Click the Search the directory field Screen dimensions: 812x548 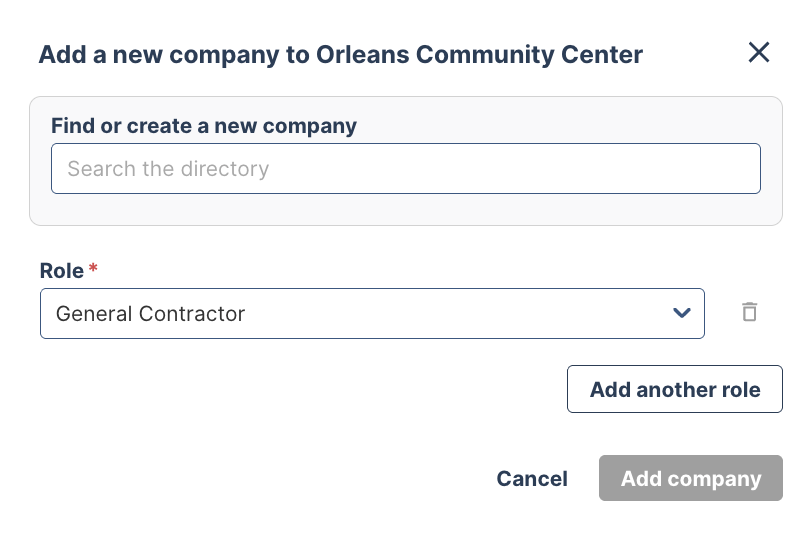(x=405, y=169)
